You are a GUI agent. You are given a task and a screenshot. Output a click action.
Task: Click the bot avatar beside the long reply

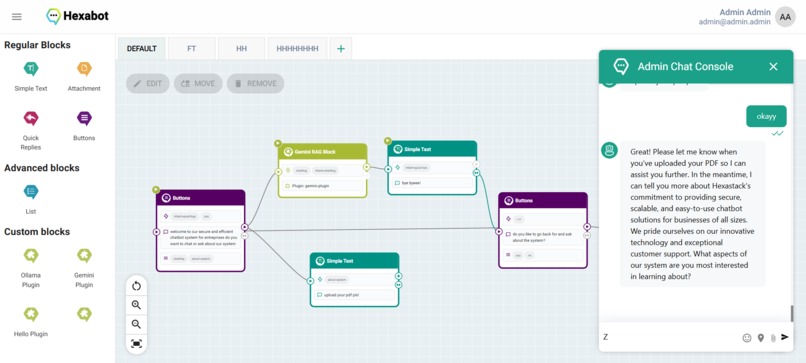tap(610, 151)
